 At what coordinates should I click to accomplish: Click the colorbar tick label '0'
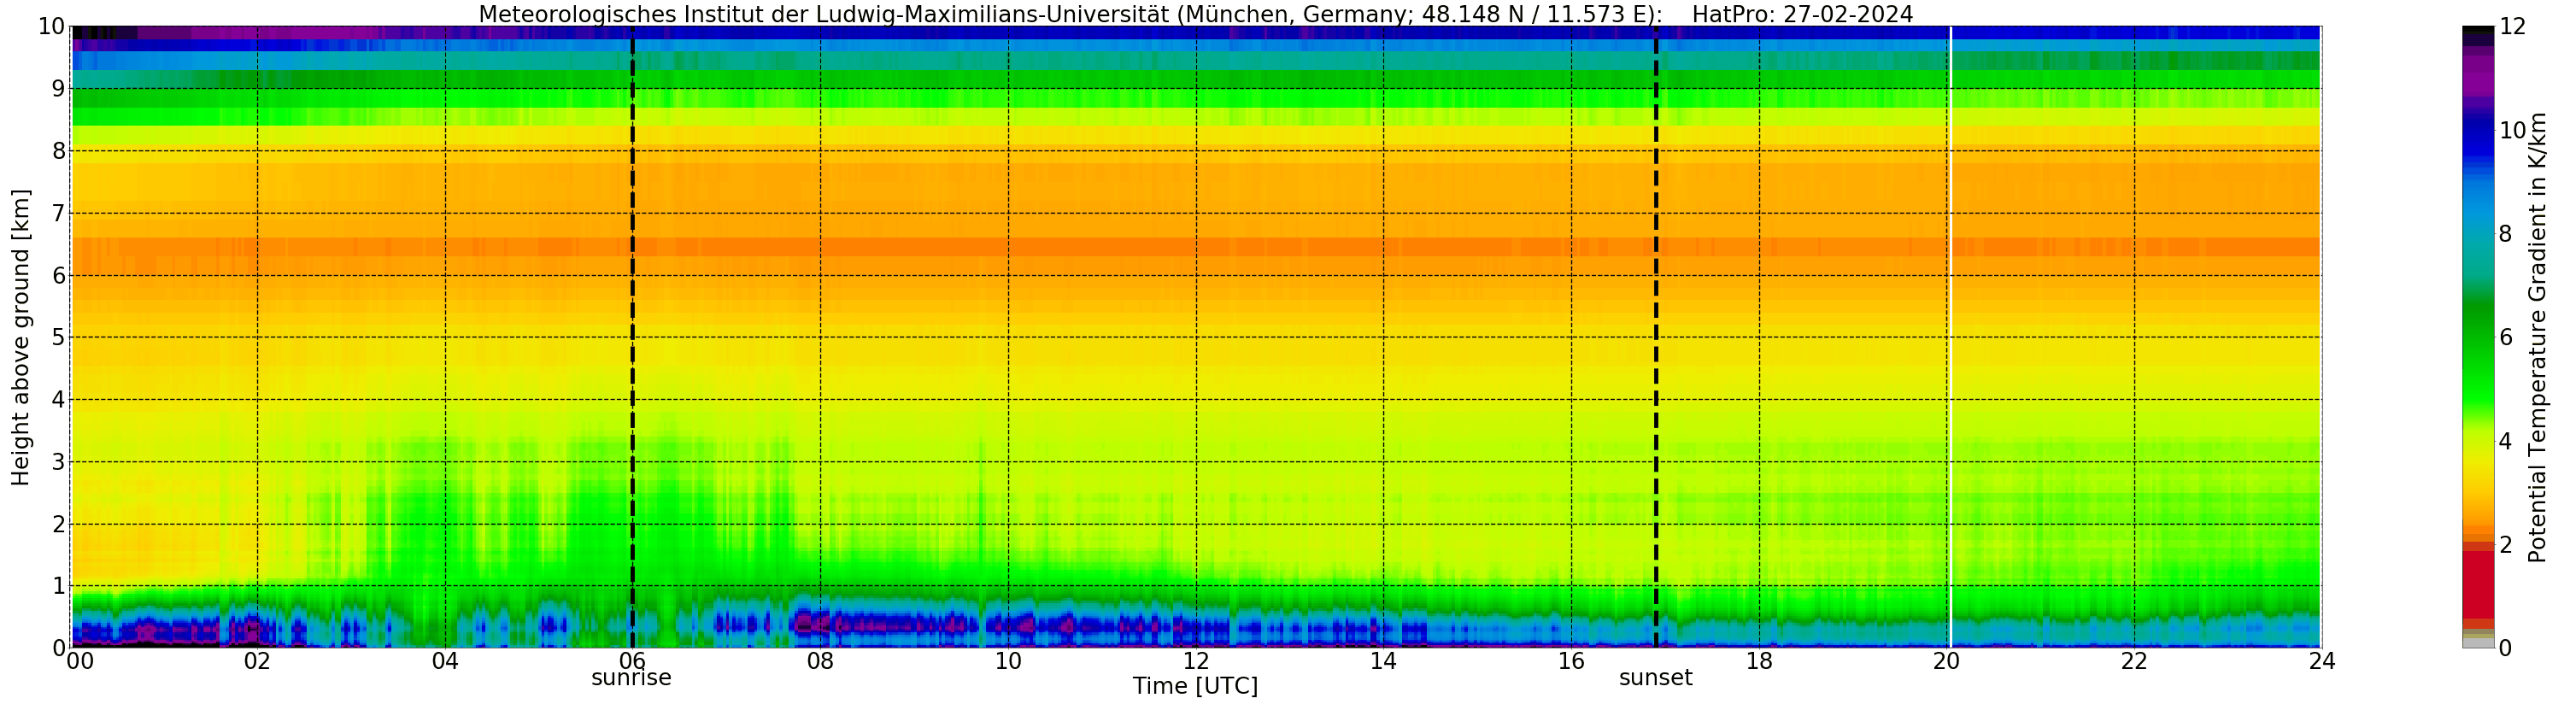tap(2505, 648)
